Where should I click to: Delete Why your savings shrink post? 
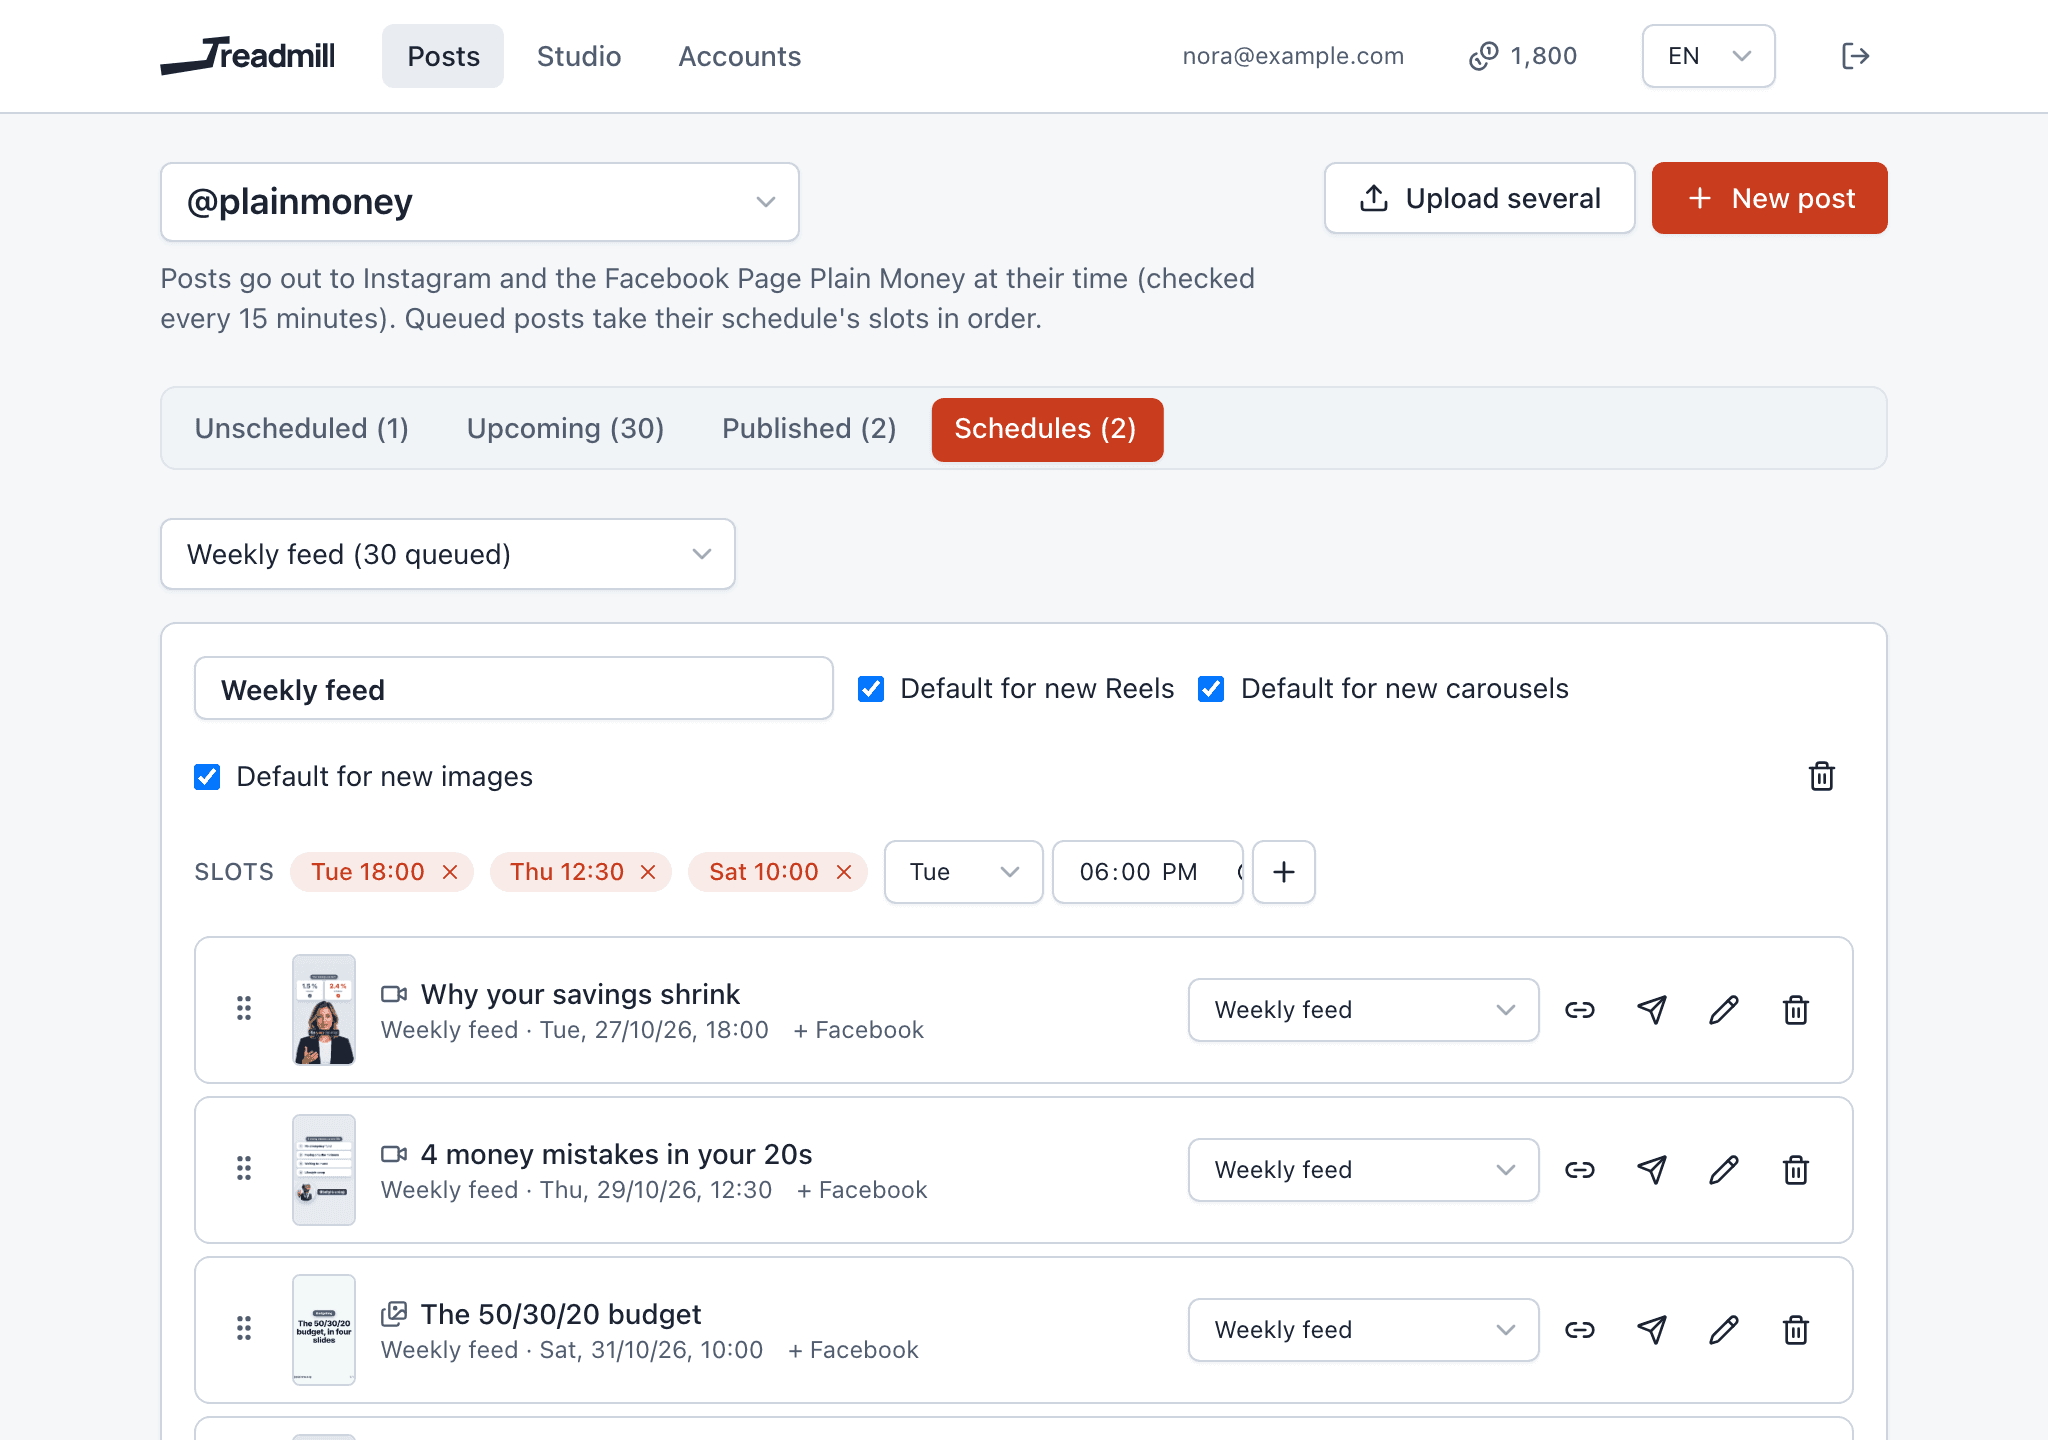pos(1796,1010)
